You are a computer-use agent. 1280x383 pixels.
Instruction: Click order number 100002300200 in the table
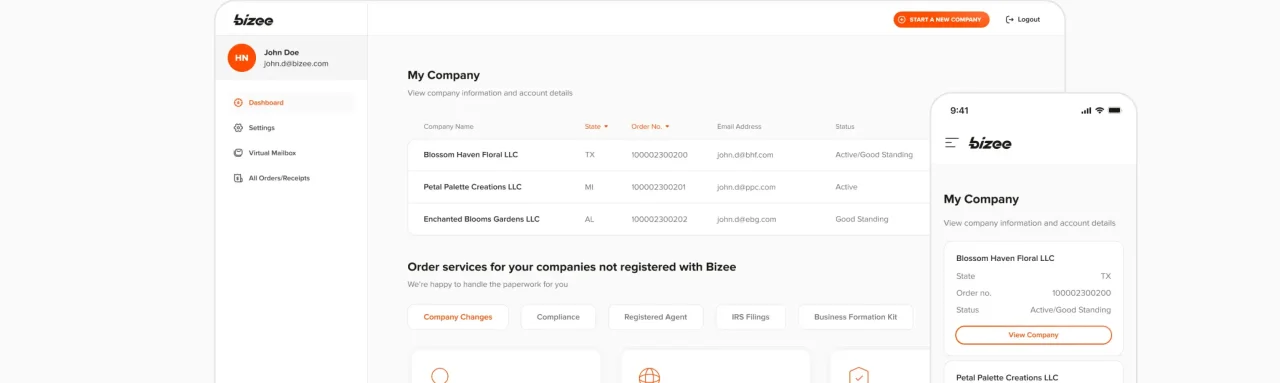point(659,155)
